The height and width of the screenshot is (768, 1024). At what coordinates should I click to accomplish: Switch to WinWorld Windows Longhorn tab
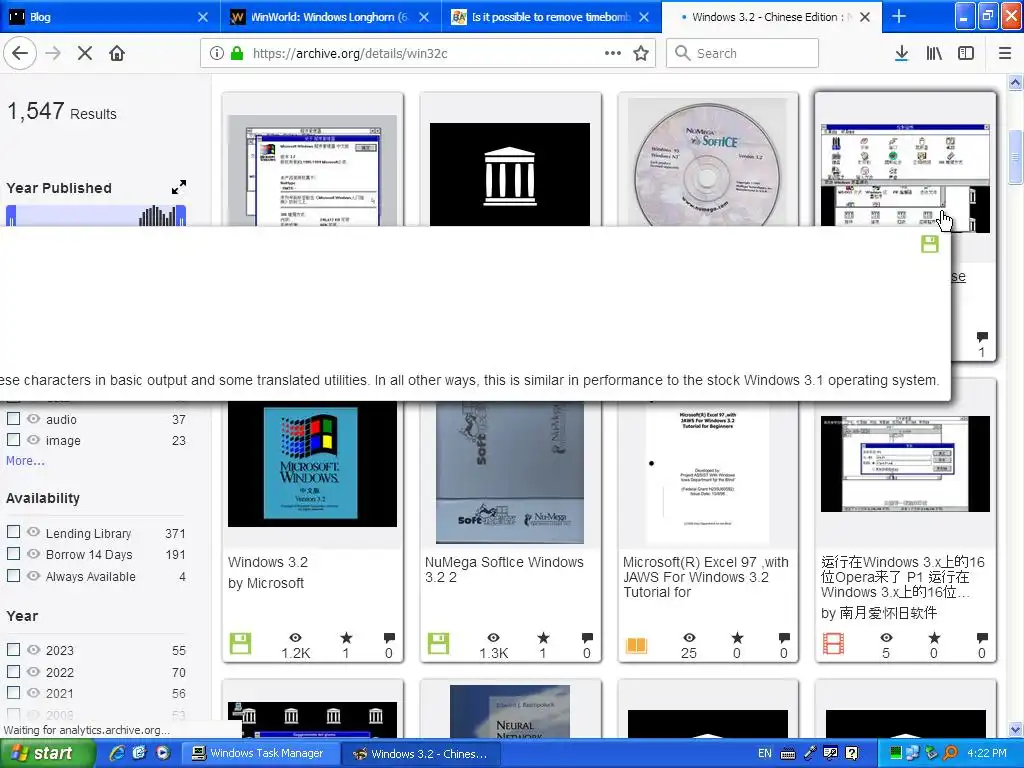click(x=330, y=17)
